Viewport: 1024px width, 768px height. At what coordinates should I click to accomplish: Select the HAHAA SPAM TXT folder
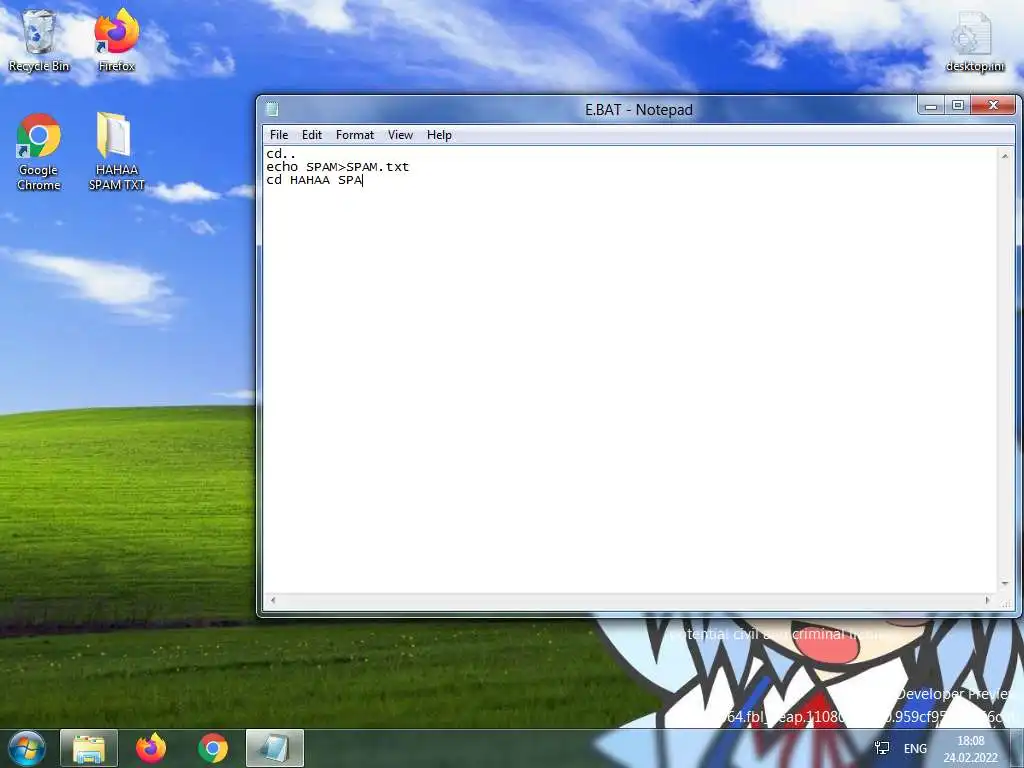point(116,152)
